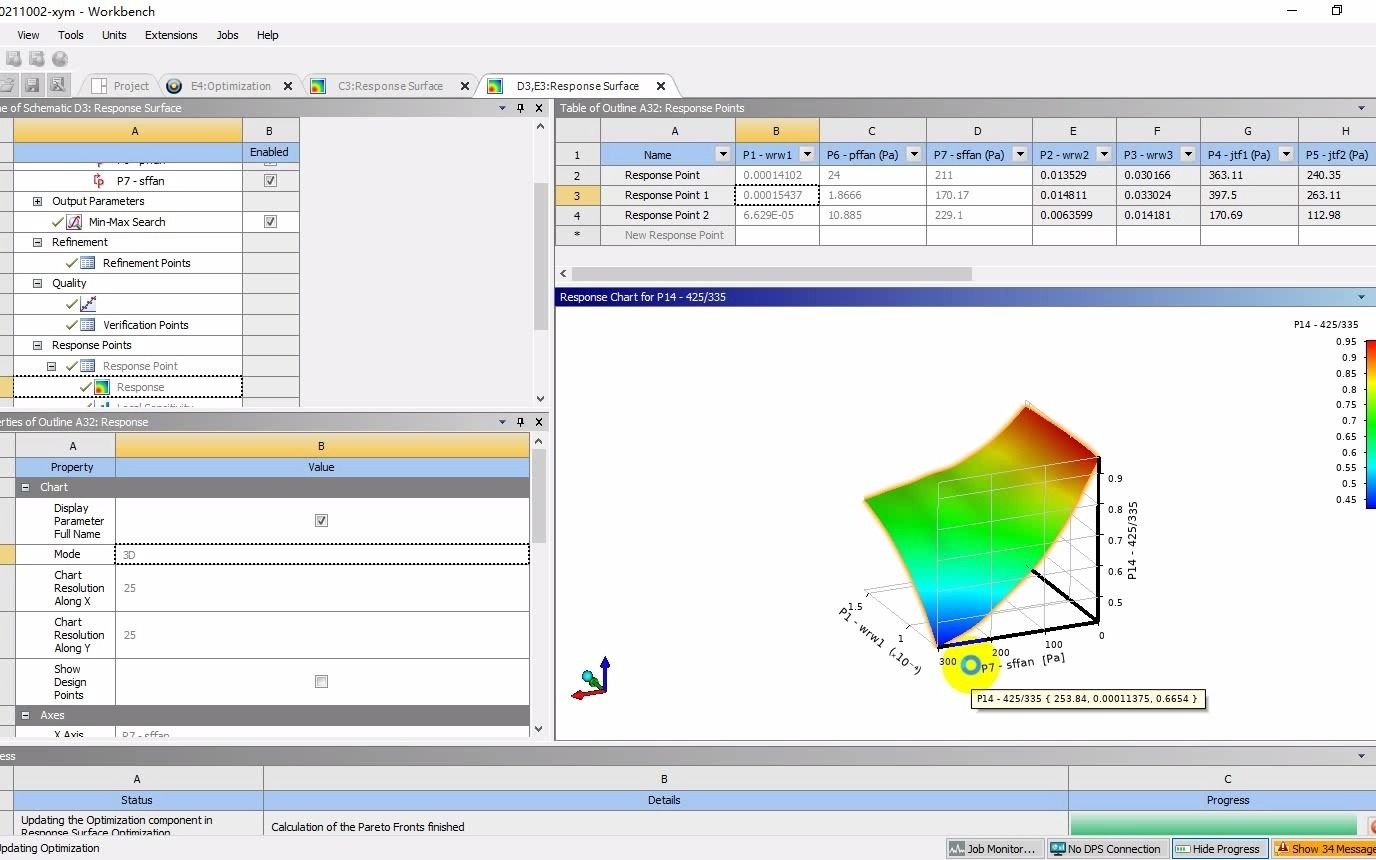Viewport: 1376px width, 860px height.
Task: Click the Project tab schematic icon
Action: coord(99,86)
